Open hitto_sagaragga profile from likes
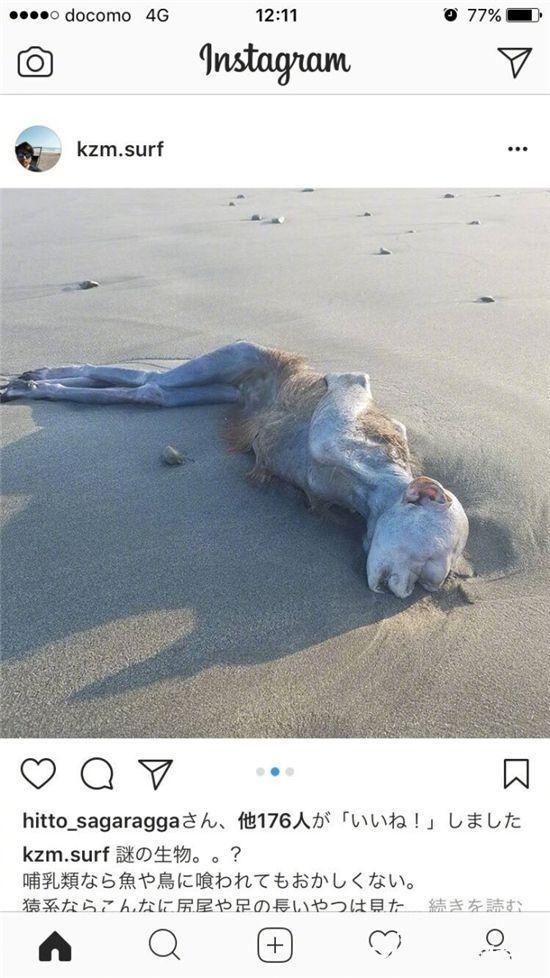550x978 pixels. 101,821
